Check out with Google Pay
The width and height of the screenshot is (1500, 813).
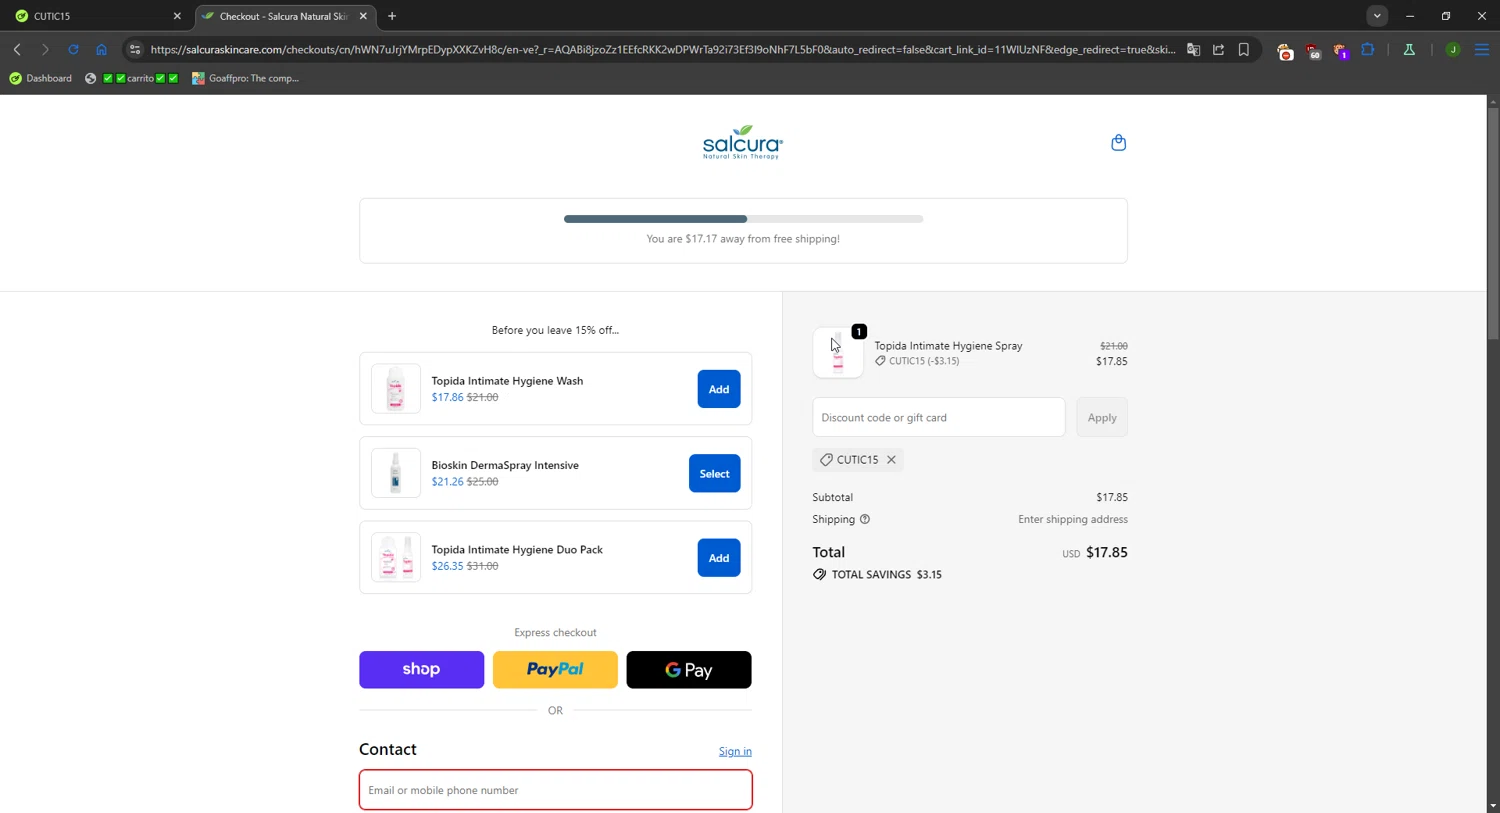[689, 670]
